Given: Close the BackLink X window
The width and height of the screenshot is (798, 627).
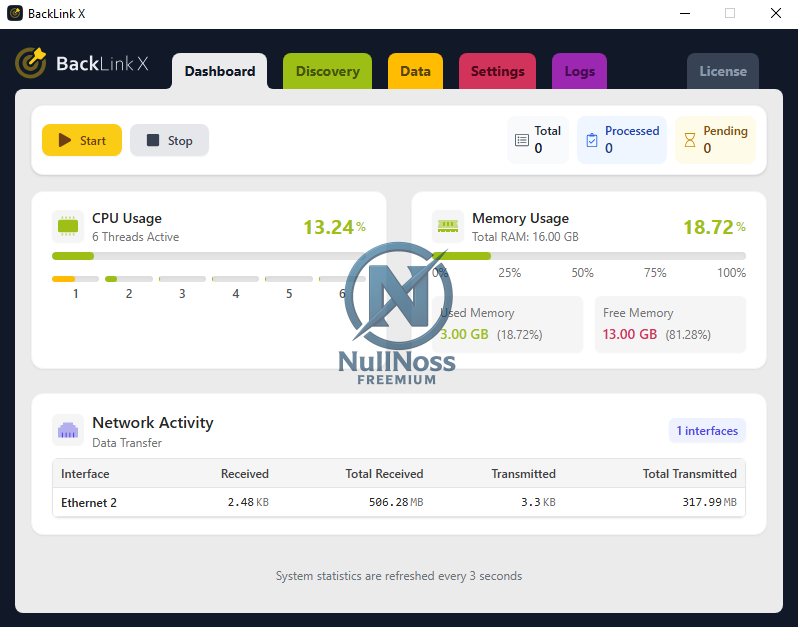Looking at the screenshot, I should click(776, 13).
